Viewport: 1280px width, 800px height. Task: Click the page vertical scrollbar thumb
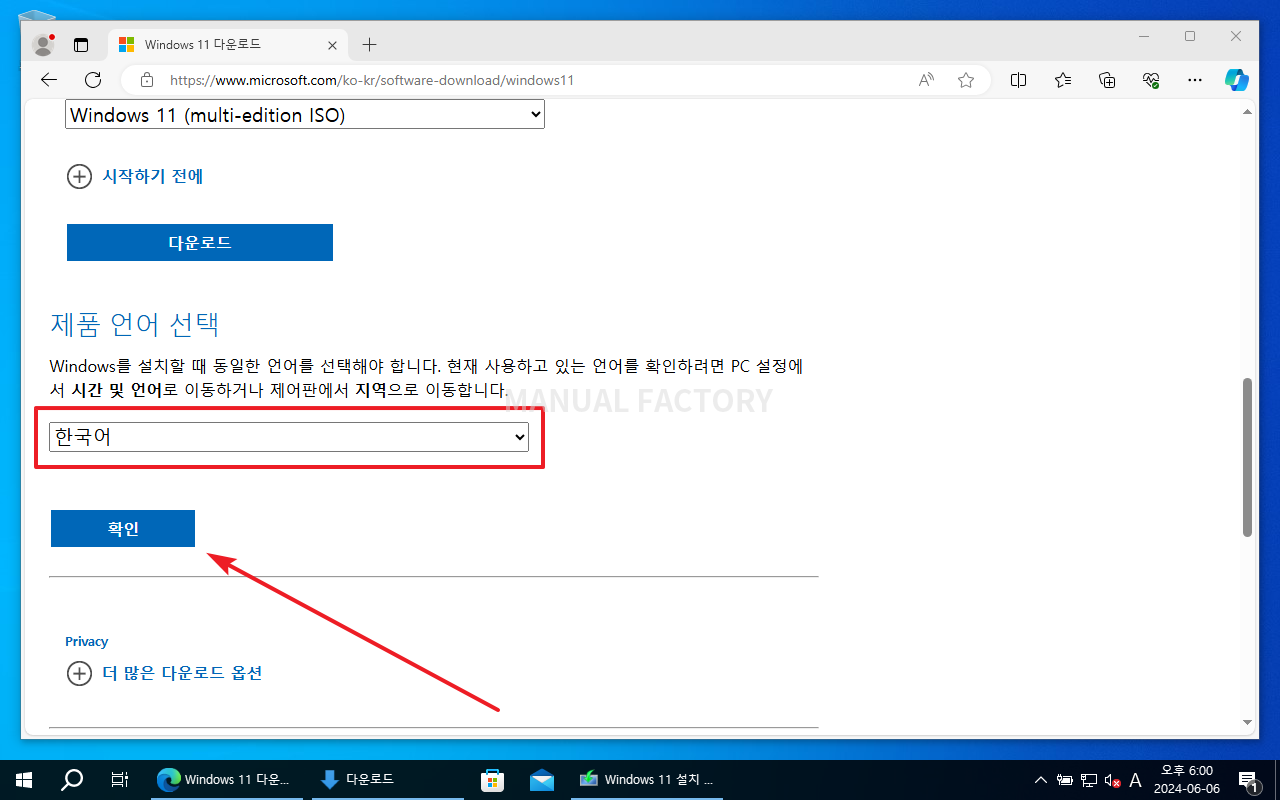[1247, 457]
